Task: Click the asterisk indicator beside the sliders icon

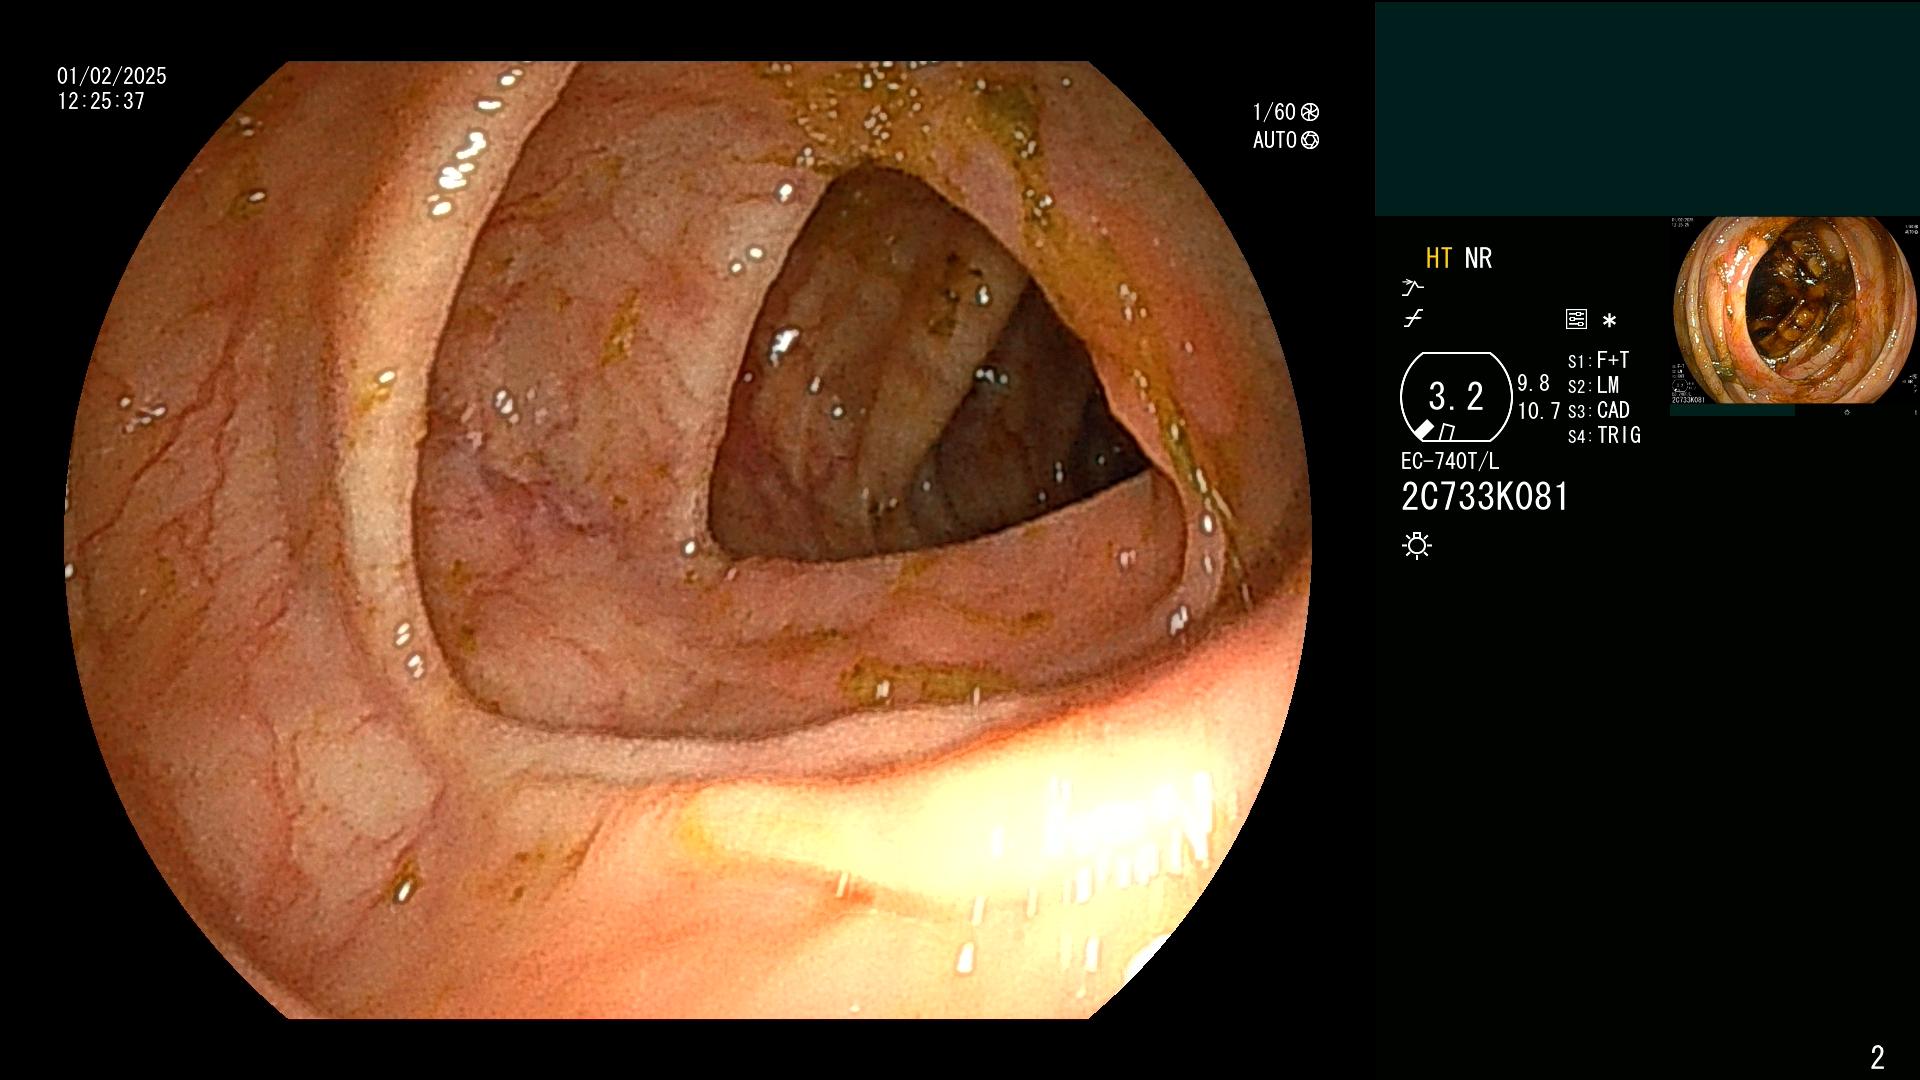Action: tap(1609, 321)
